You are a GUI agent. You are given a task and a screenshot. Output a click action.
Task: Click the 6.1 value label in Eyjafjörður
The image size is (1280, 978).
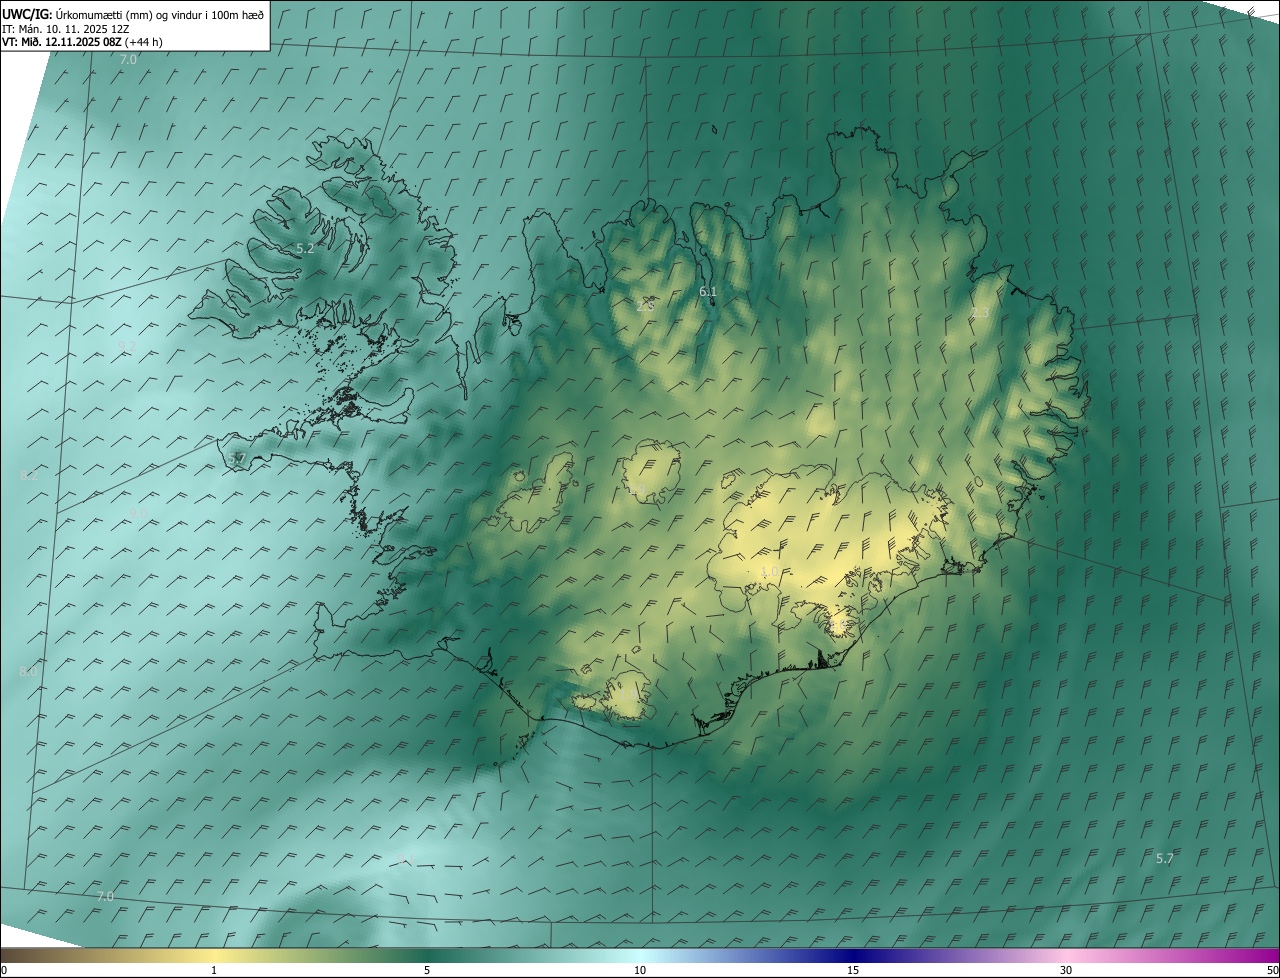click(x=708, y=291)
